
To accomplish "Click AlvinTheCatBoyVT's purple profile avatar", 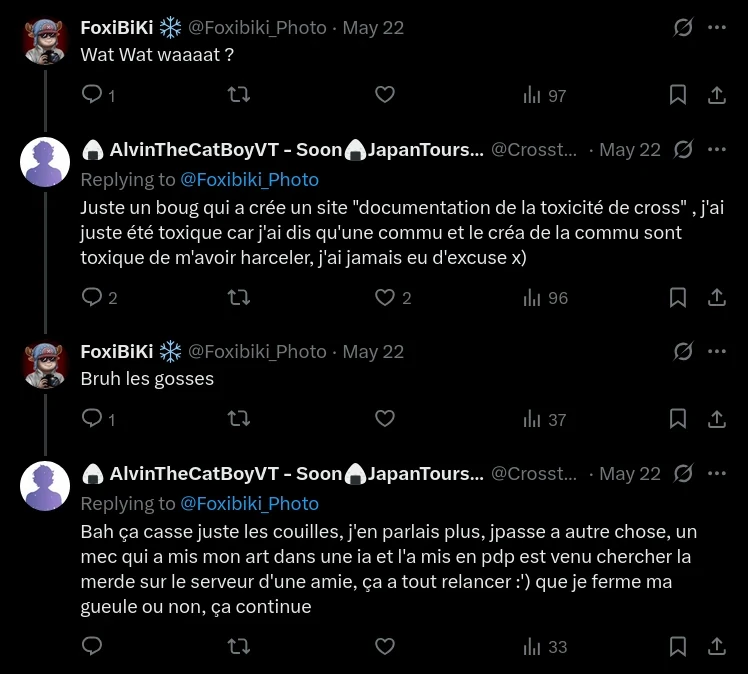I will coord(45,163).
